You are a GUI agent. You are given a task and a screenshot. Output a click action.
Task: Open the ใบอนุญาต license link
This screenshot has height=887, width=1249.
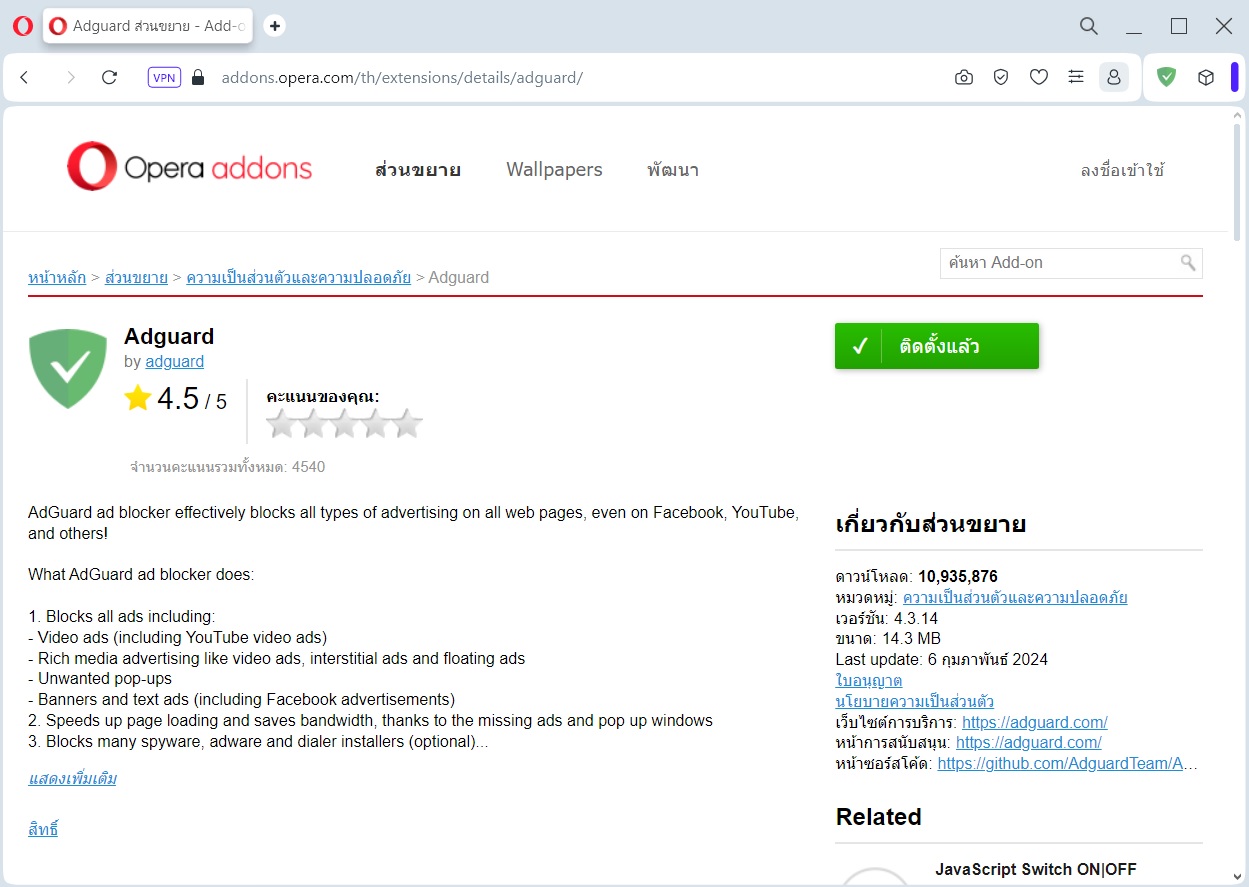click(x=869, y=681)
